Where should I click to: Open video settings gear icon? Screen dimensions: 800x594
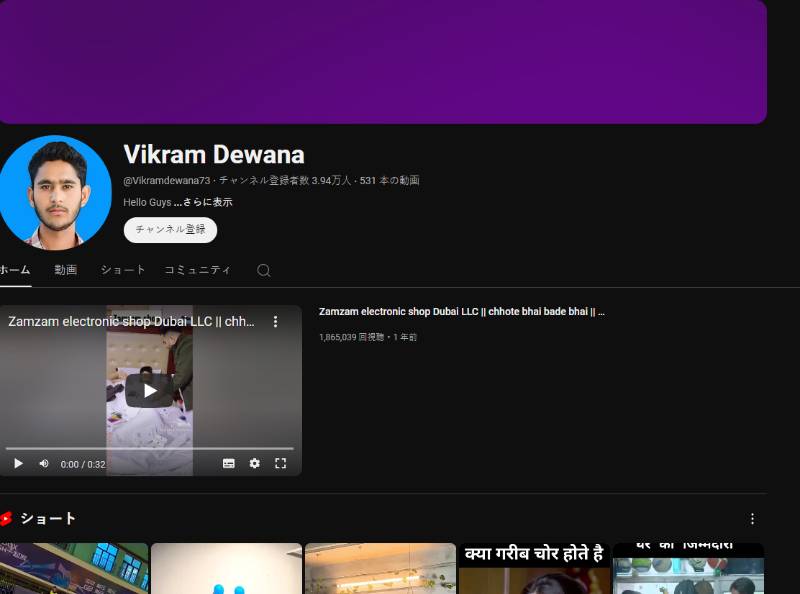[255, 463]
